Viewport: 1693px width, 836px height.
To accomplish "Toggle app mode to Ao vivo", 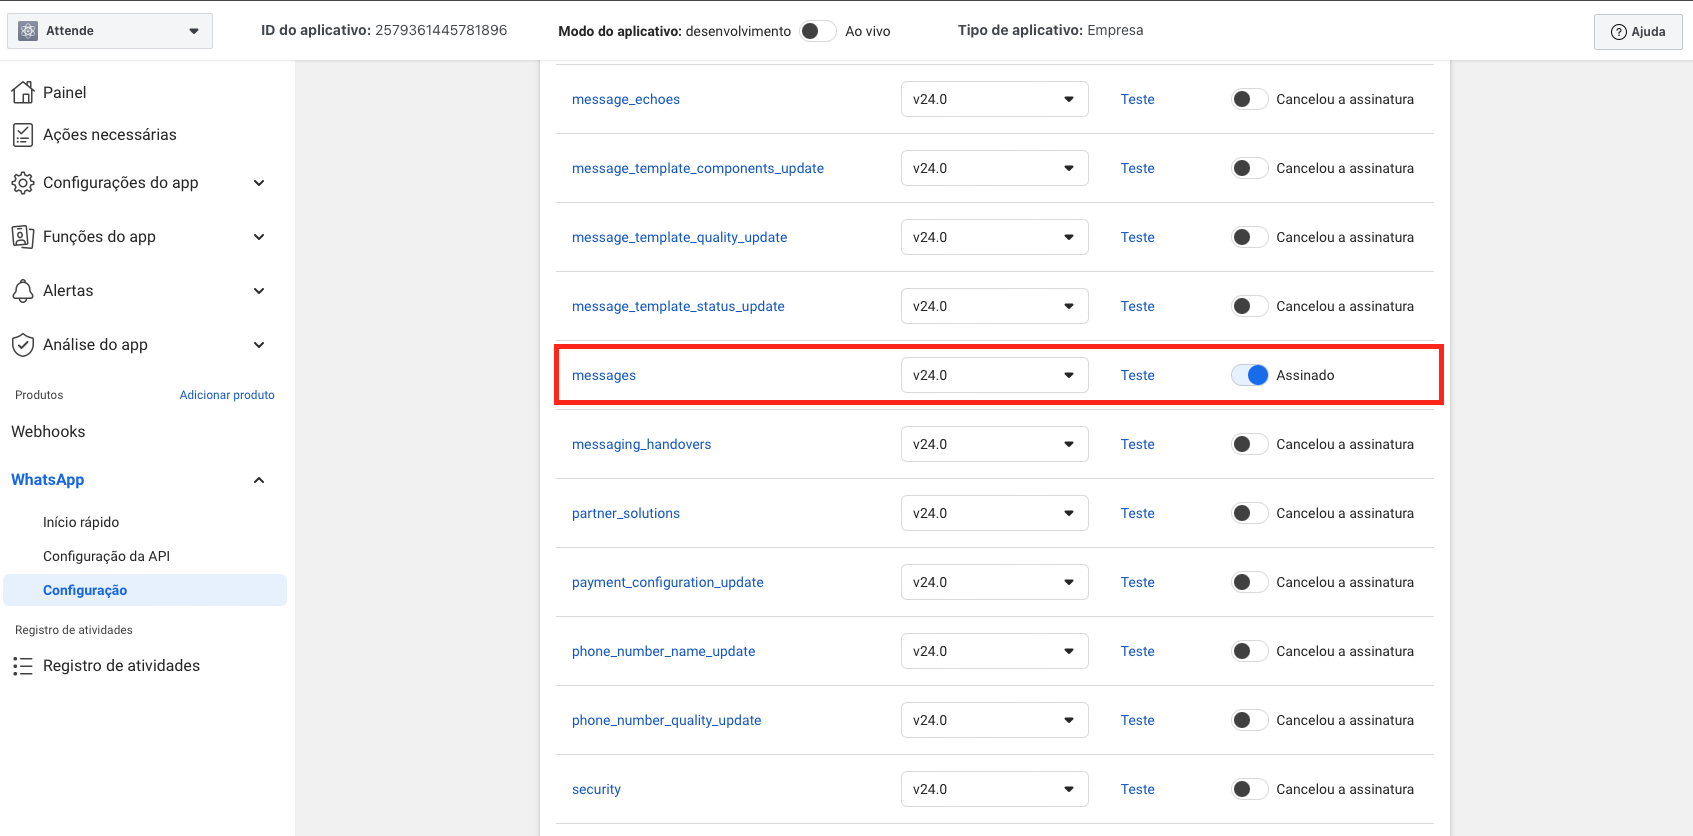I will 818,31.
